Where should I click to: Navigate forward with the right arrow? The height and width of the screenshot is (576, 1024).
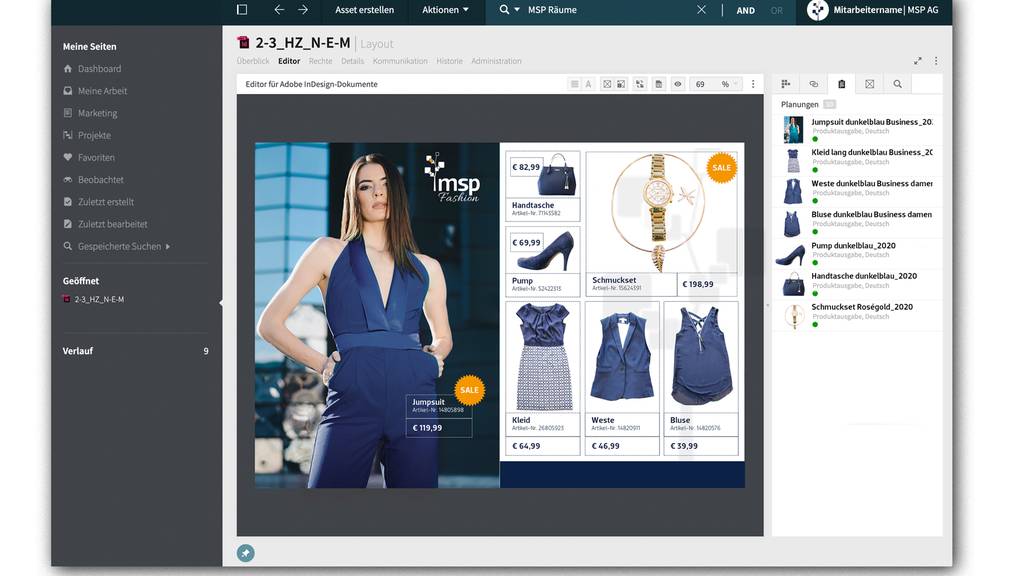coord(303,10)
